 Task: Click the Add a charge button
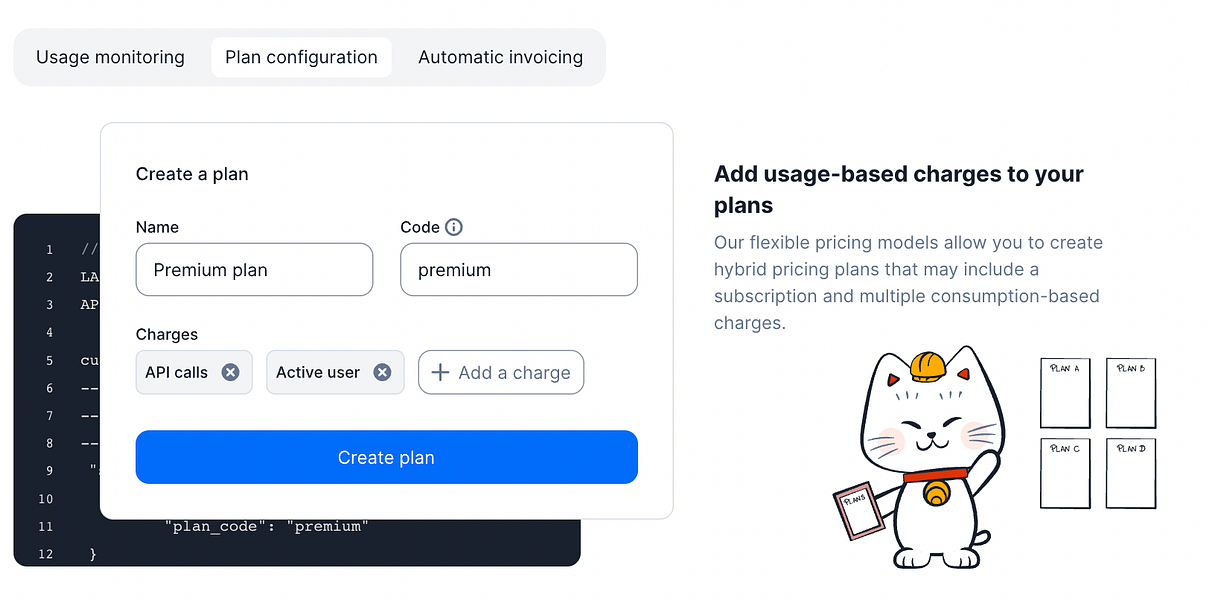(x=501, y=372)
